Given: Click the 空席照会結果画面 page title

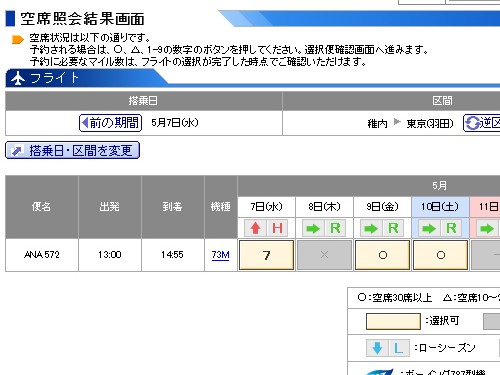Looking at the screenshot, I should 82,19.
